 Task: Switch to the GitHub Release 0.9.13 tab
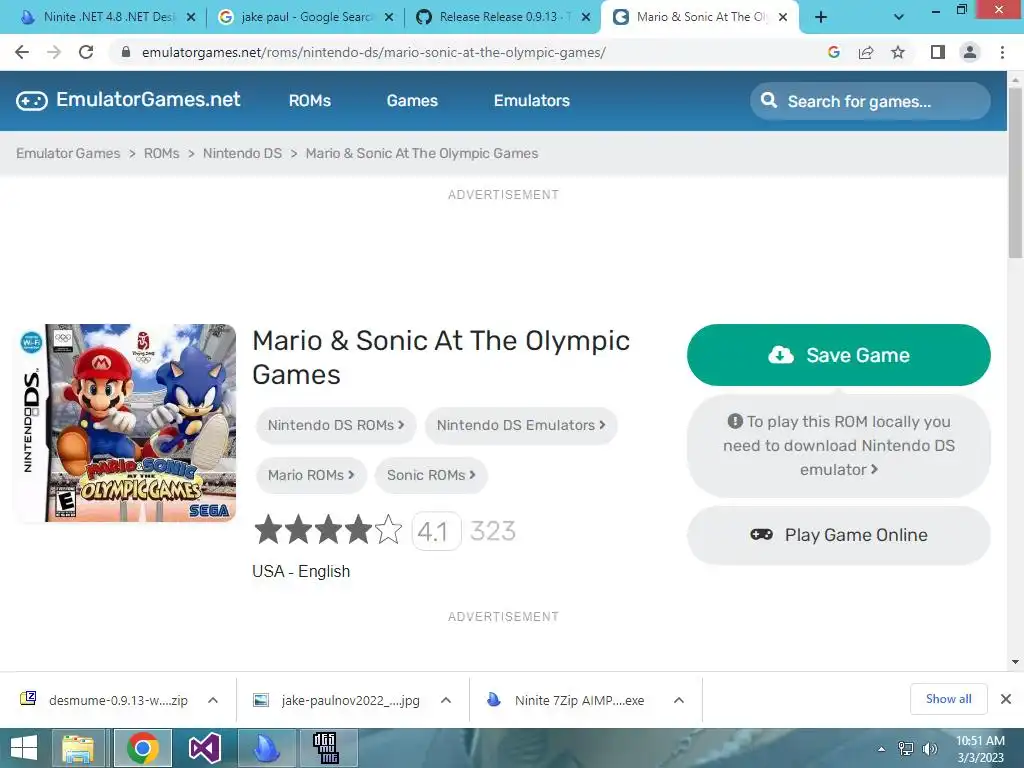[x=502, y=17]
